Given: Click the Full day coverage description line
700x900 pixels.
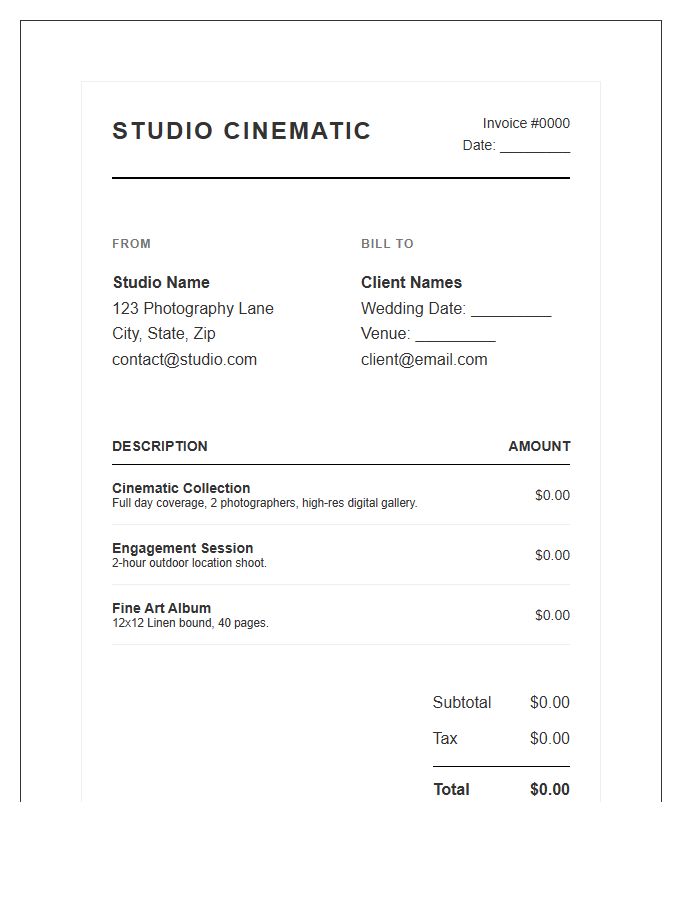Looking at the screenshot, I should [265, 503].
